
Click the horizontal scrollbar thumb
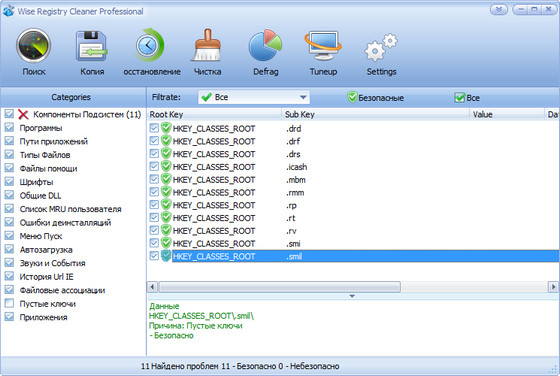[280, 287]
